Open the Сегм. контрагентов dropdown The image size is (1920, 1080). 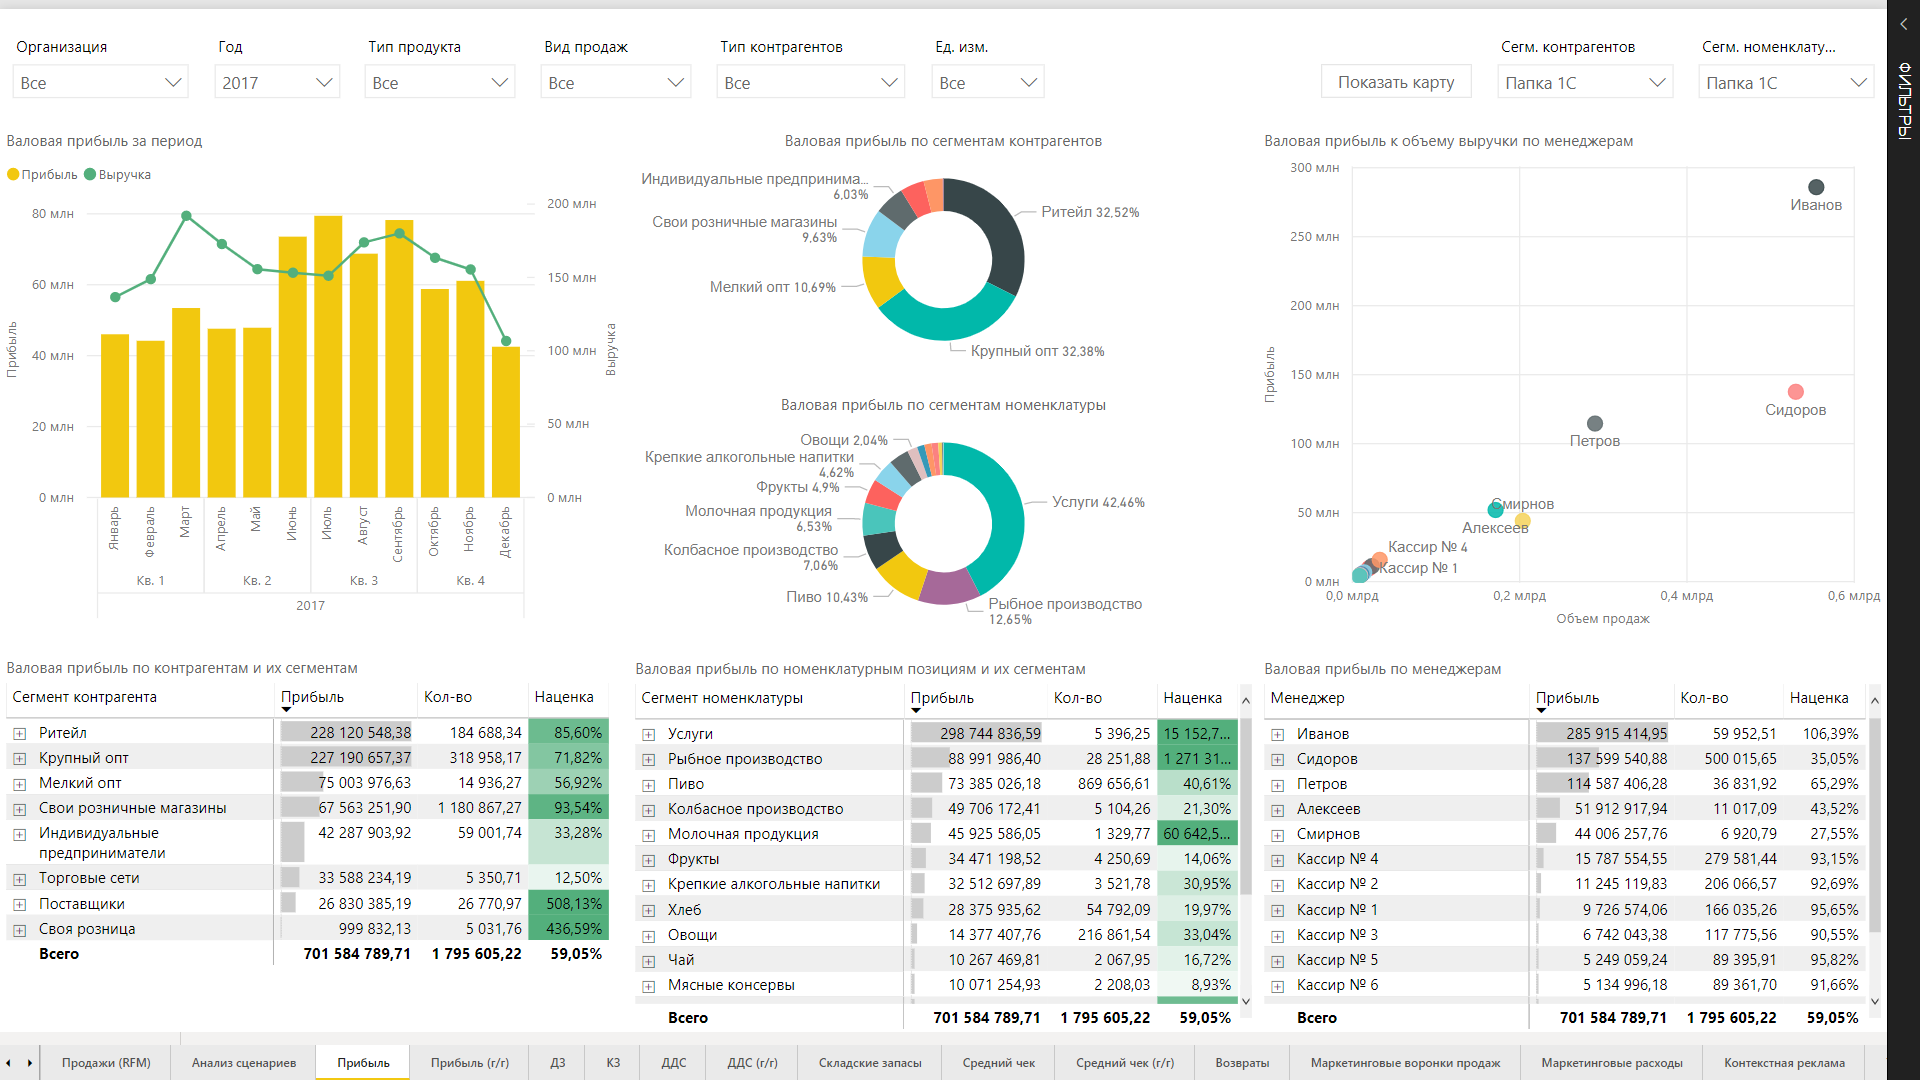pos(1585,82)
